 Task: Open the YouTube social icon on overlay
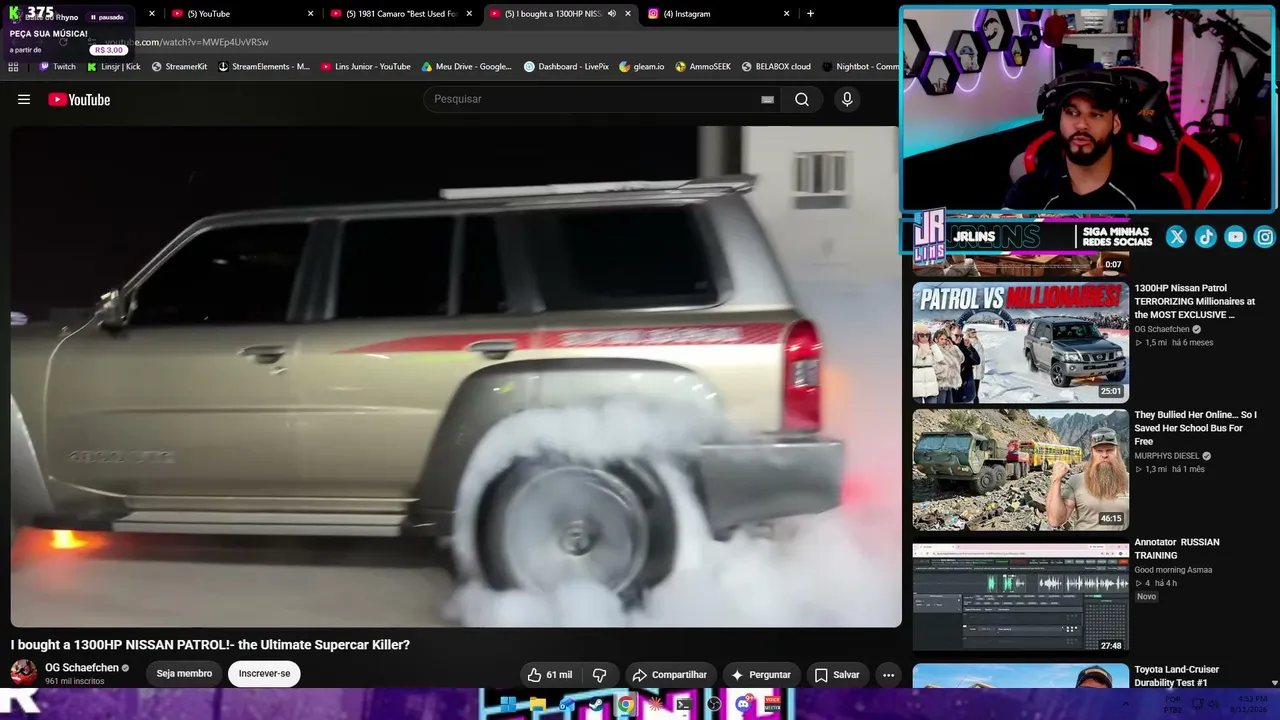[1236, 237]
